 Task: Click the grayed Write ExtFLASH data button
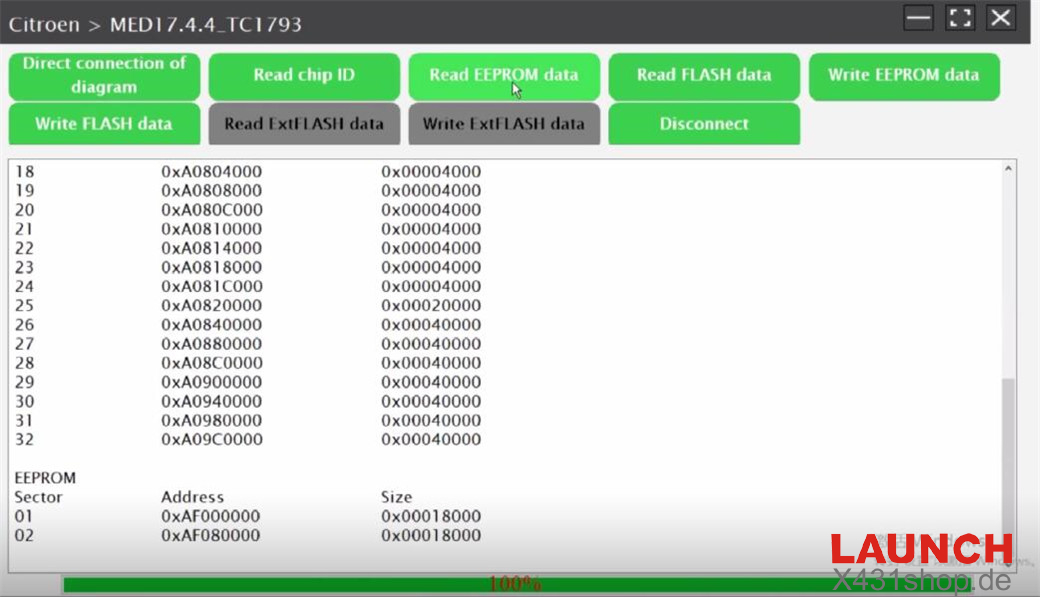(x=504, y=124)
